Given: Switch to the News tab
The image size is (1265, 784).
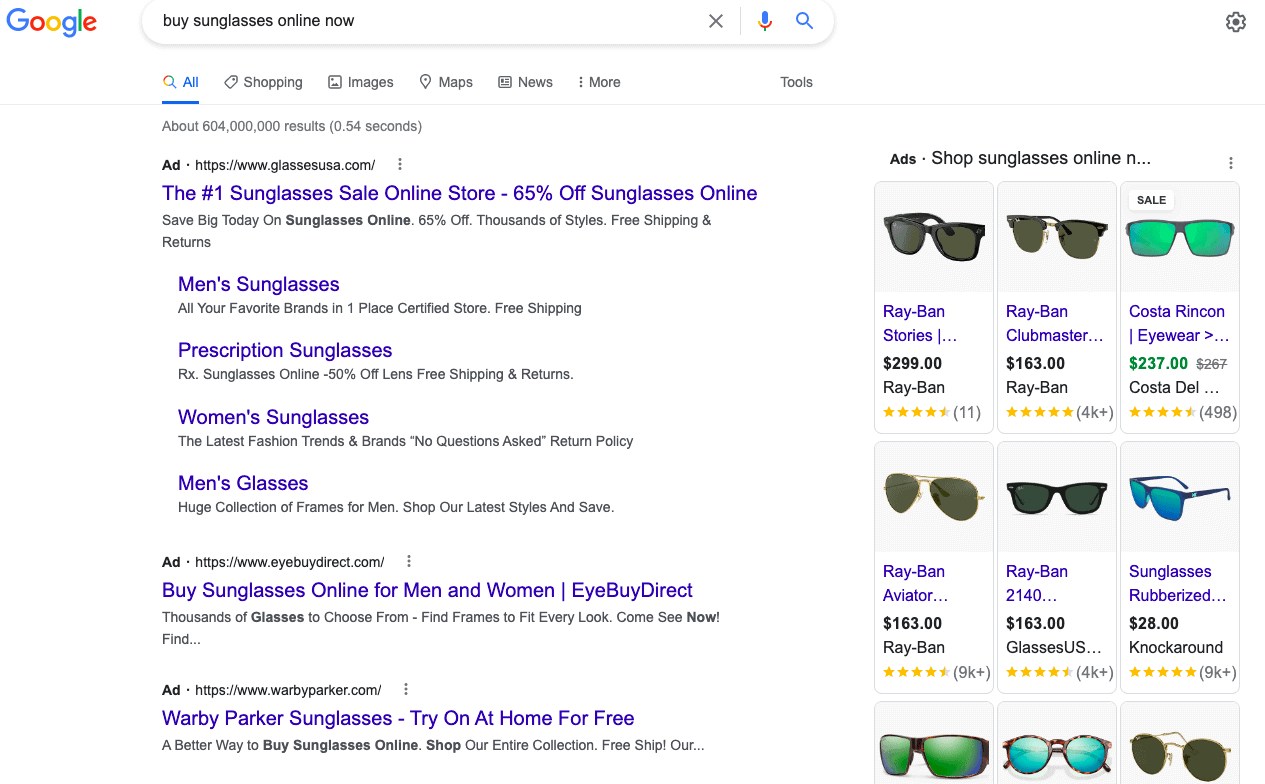Looking at the screenshot, I should pyautogui.click(x=525, y=82).
